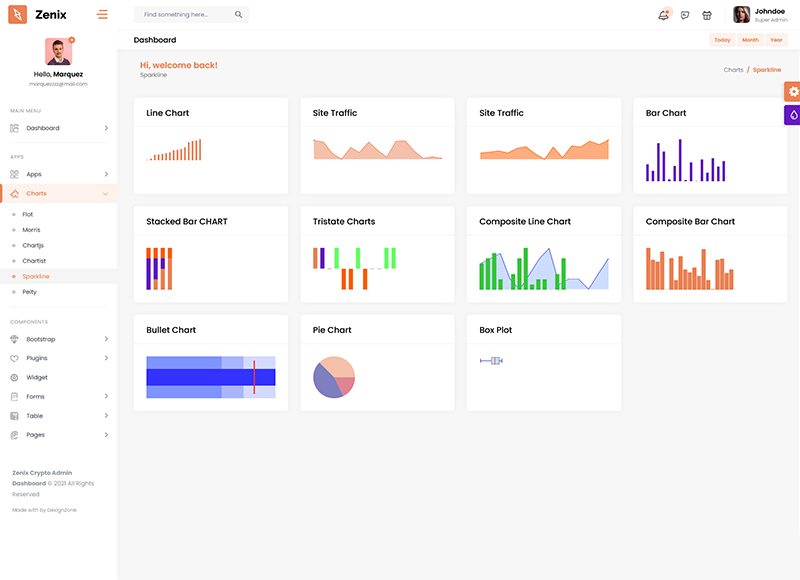The width and height of the screenshot is (800, 580).
Task: Select the Morris chart submenu item
Action: [31, 230]
